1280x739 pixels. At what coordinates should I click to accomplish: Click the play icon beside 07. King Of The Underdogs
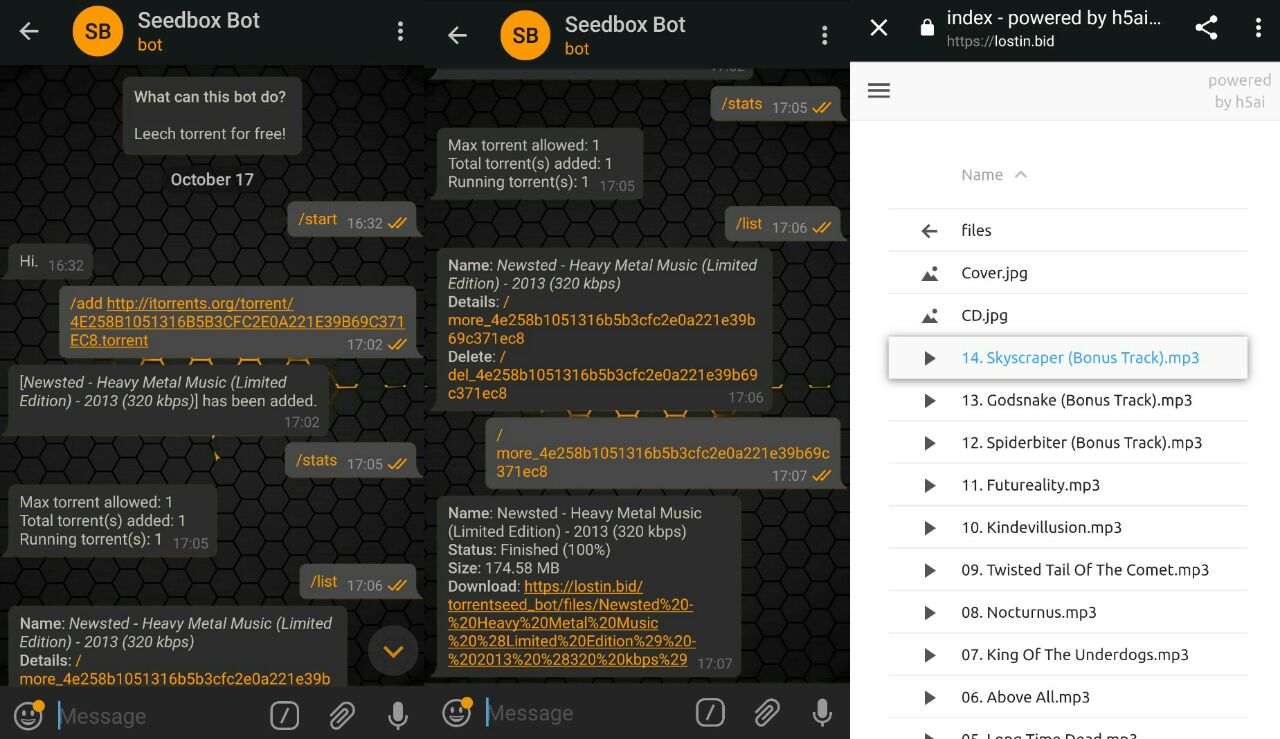click(929, 655)
